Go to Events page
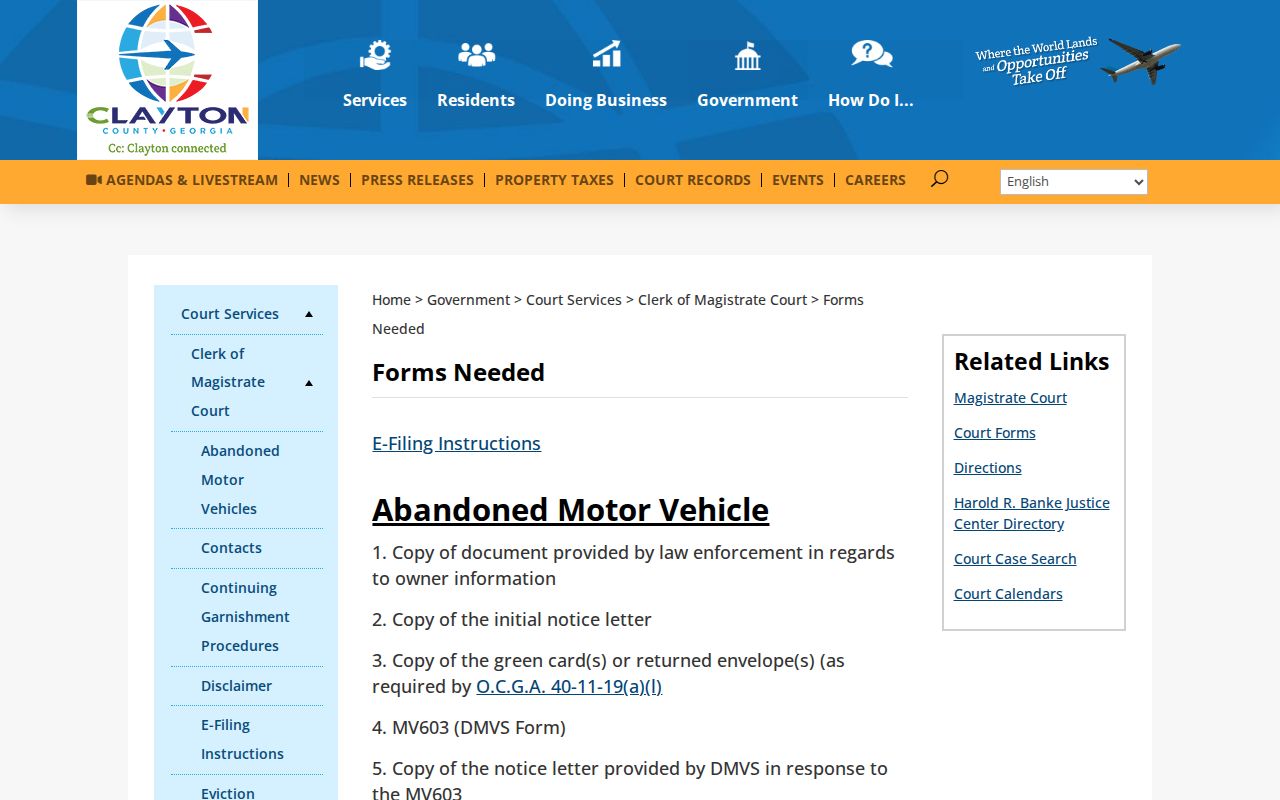 [798, 180]
